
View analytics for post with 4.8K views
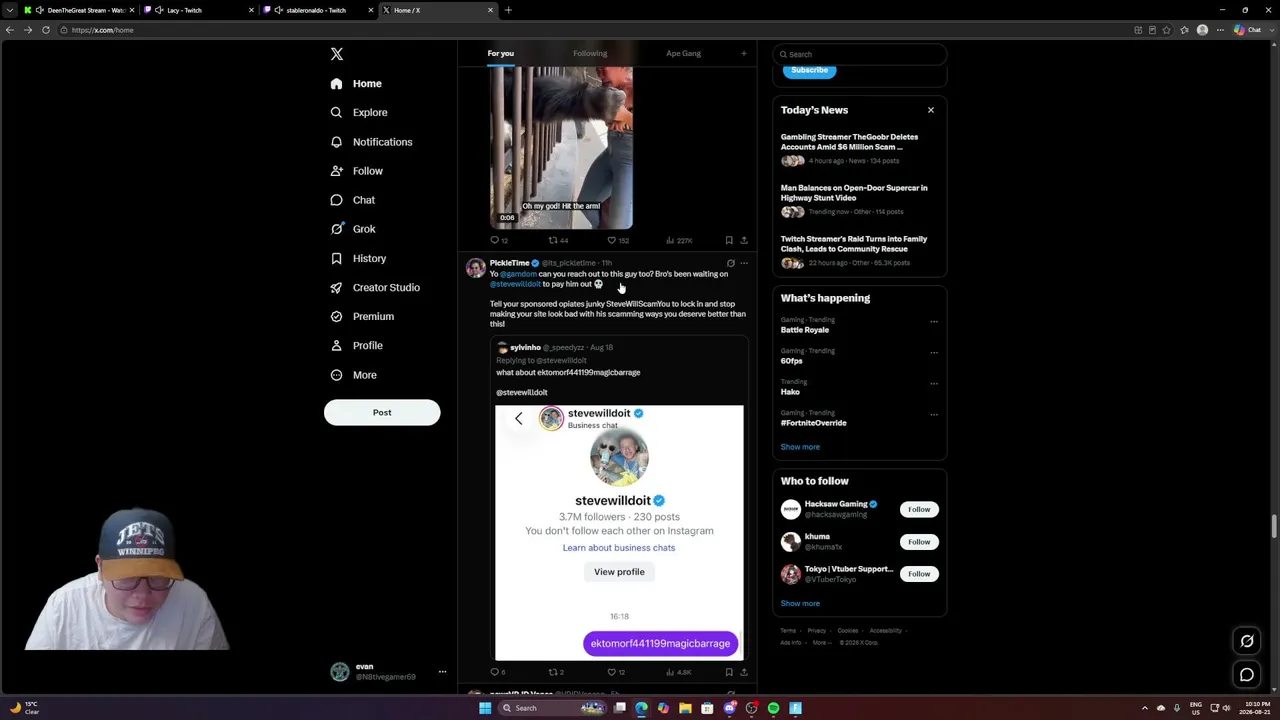coord(679,672)
